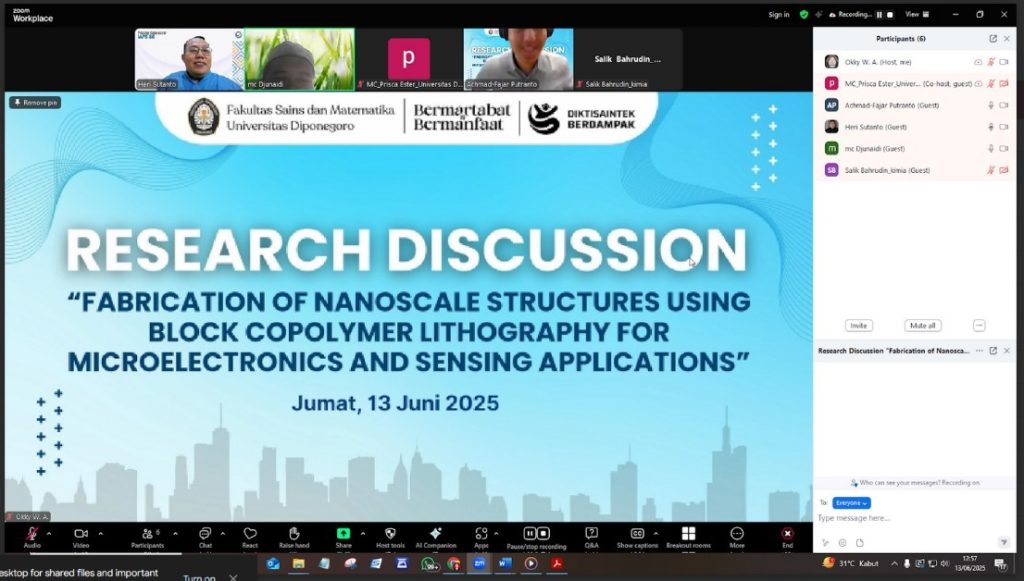Image resolution: width=1024 pixels, height=581 pixels.
Task: Open Host tools shield icon
Action: (x=390, y=535)
